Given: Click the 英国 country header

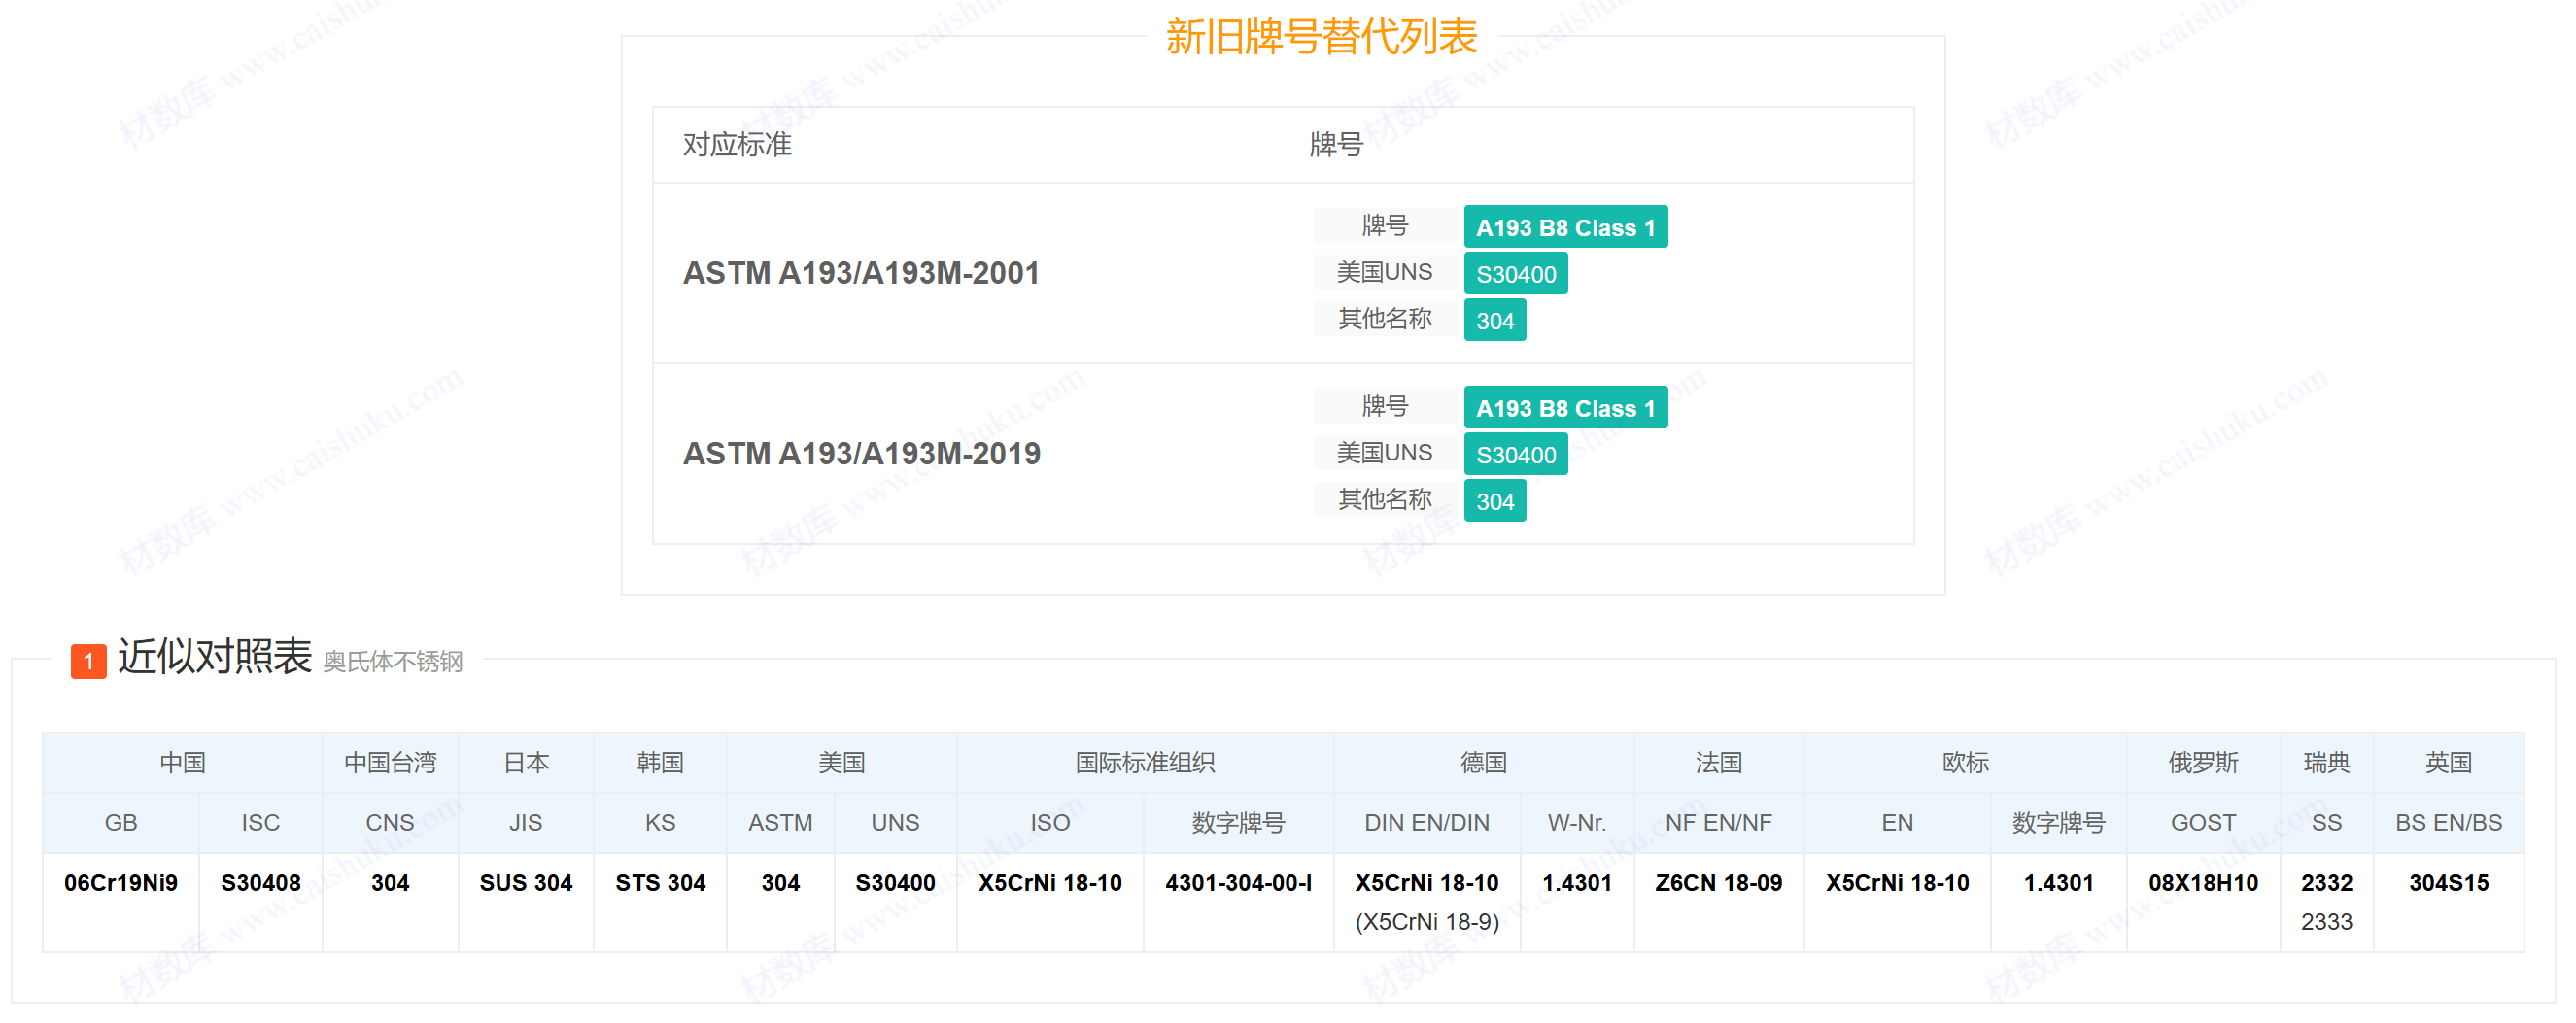Looking at the screenshot, I should click(x=2448, y=763).
